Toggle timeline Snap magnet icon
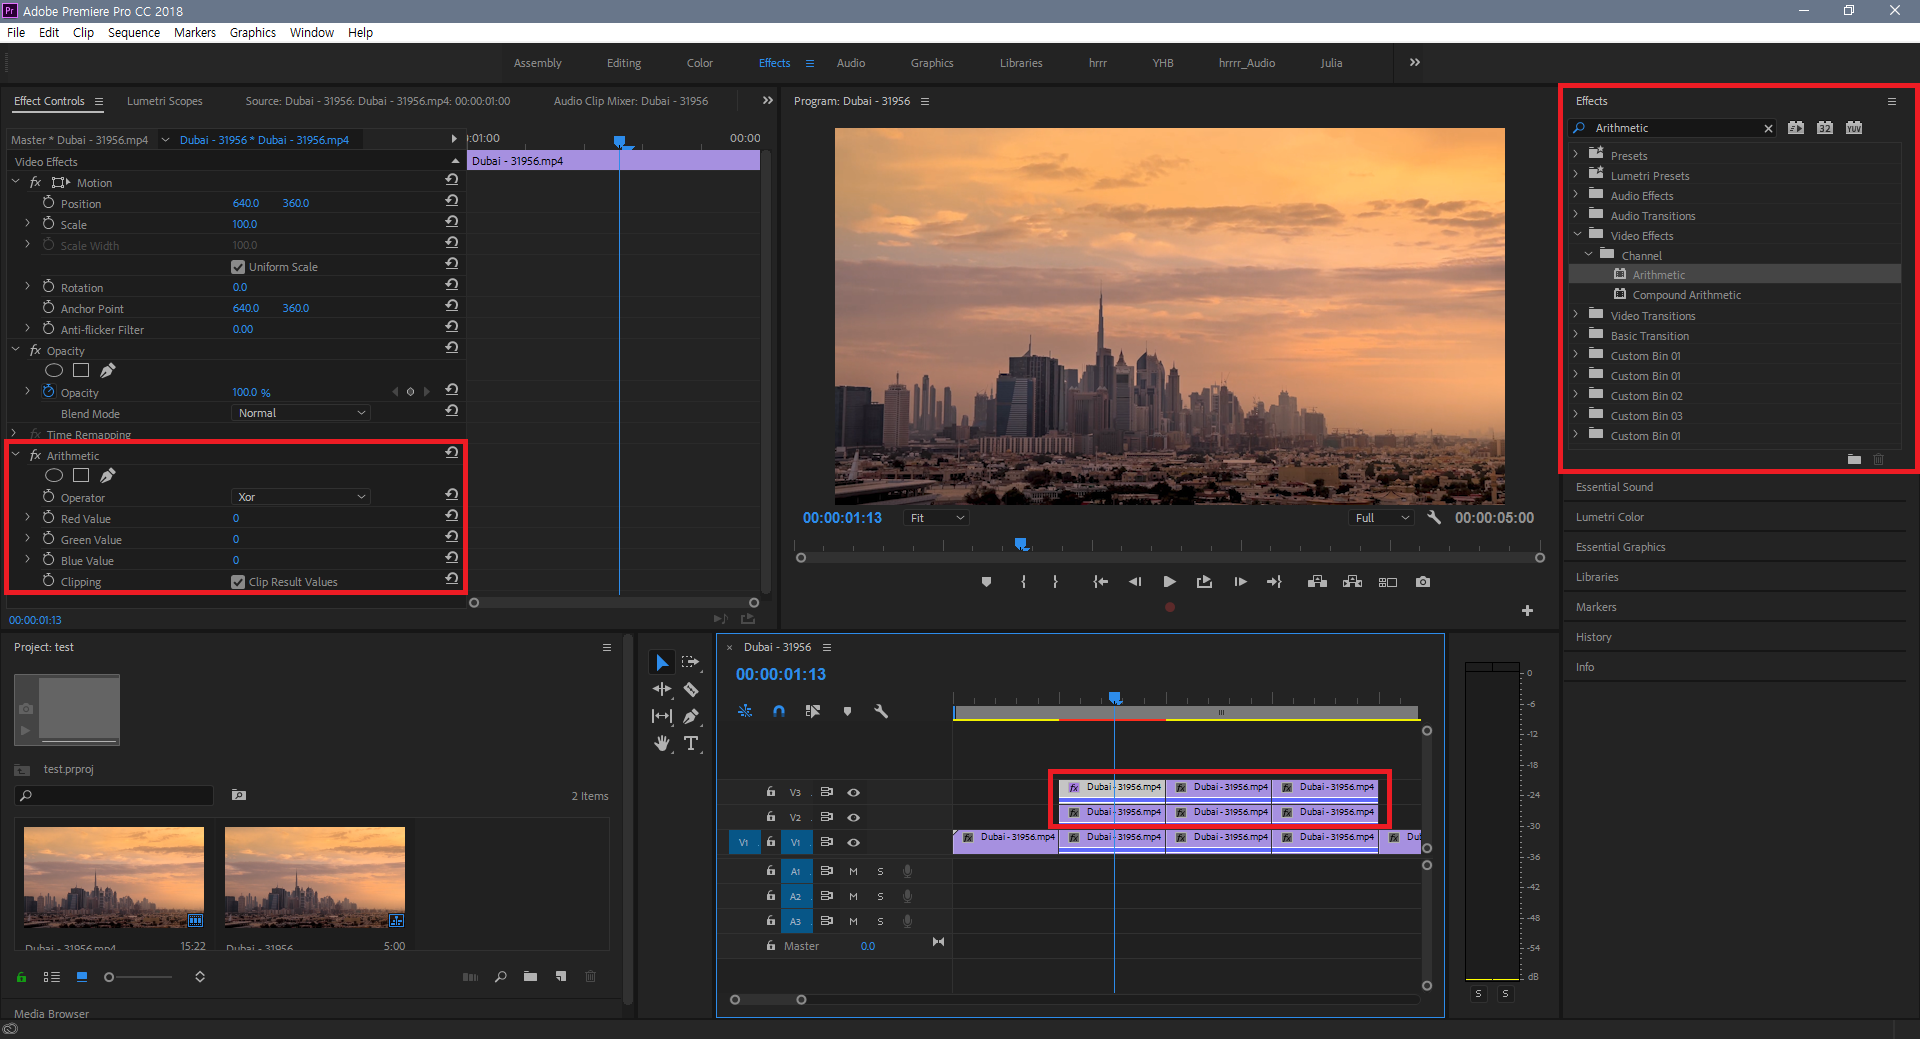The width and height of the screenshot is (1920, 1039). tap(779, 711)
